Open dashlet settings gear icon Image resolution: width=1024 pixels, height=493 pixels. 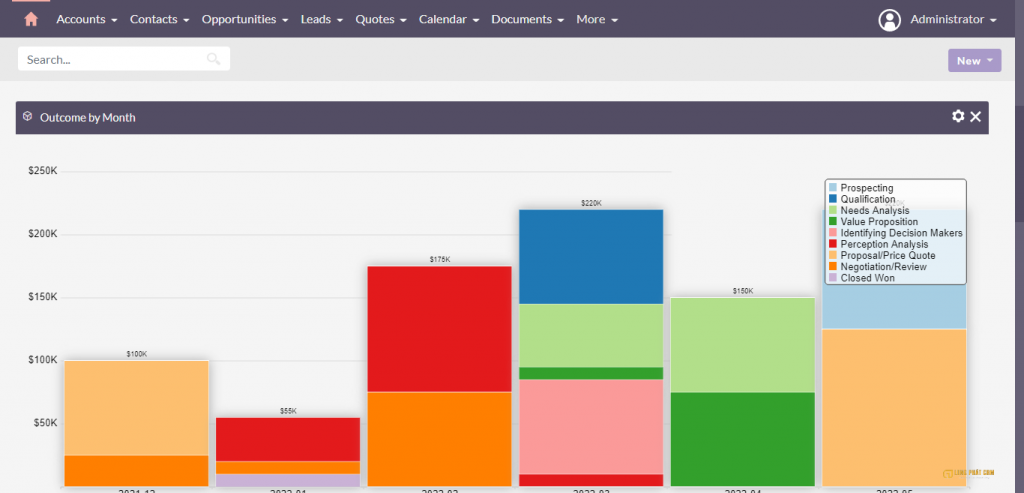pos(958,117)
